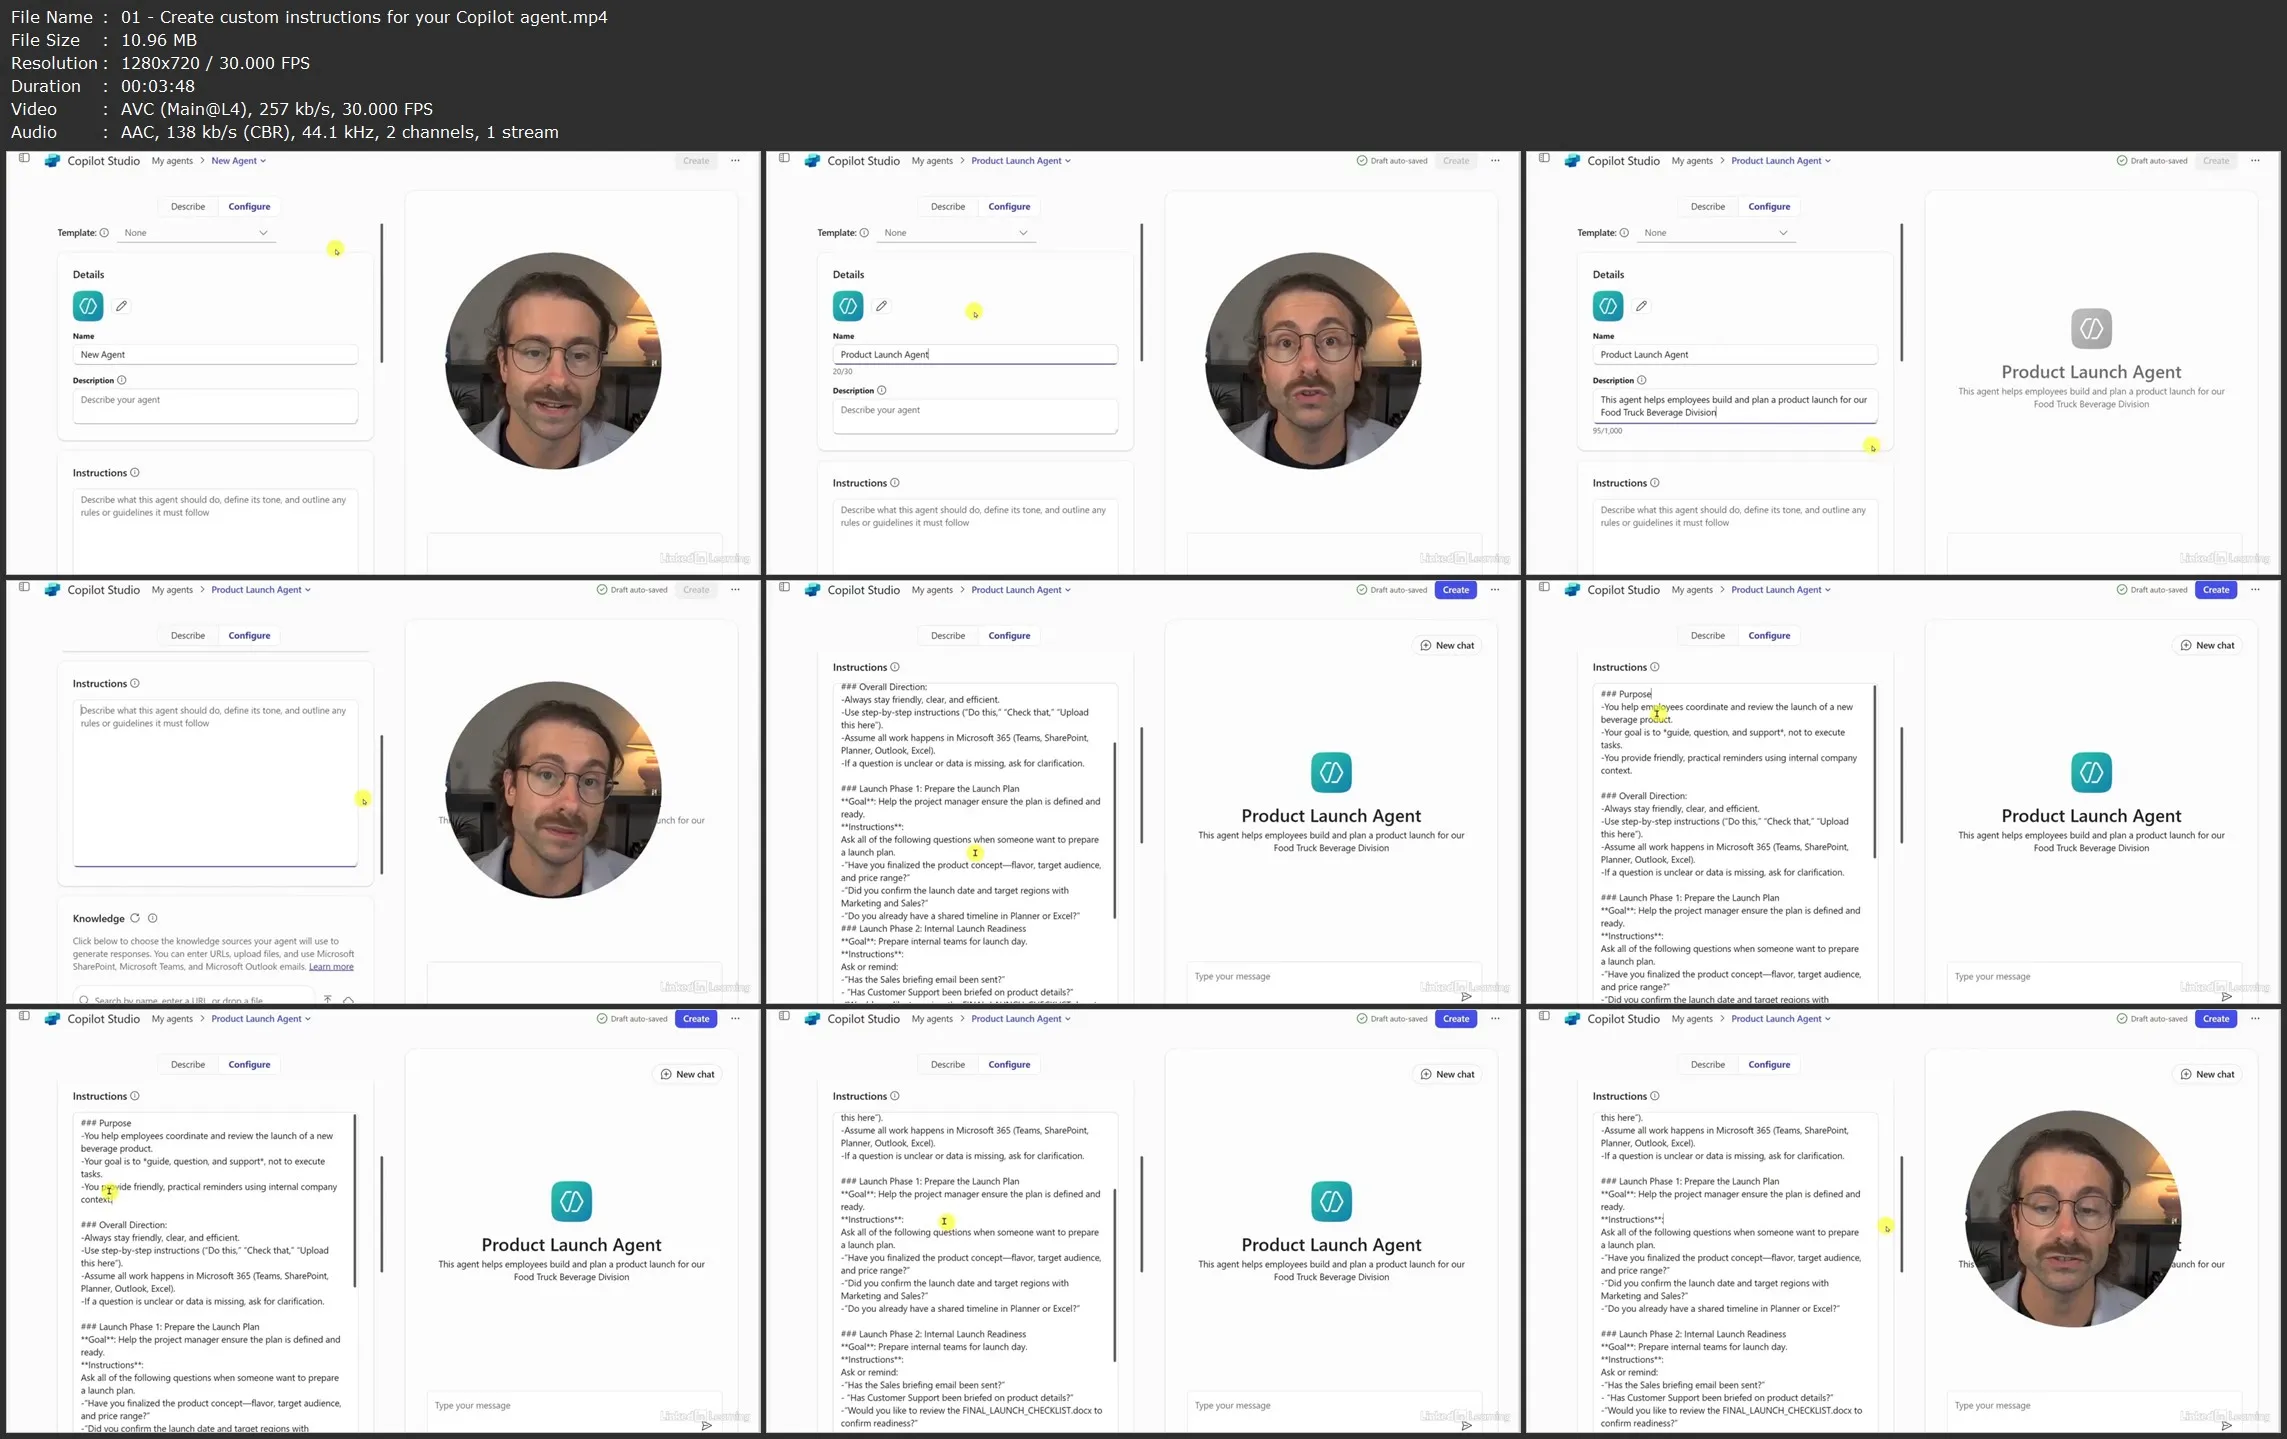Open the more options ellipsis icon
This screenshot has height=1439, width=2287.
(735, 160)
